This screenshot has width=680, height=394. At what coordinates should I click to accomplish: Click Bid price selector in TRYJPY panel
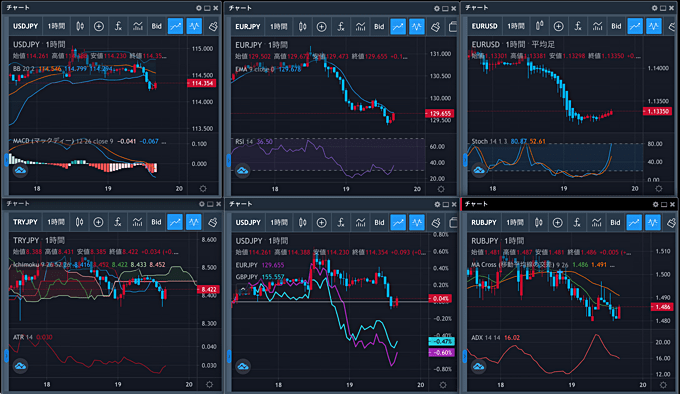point(156,222)
